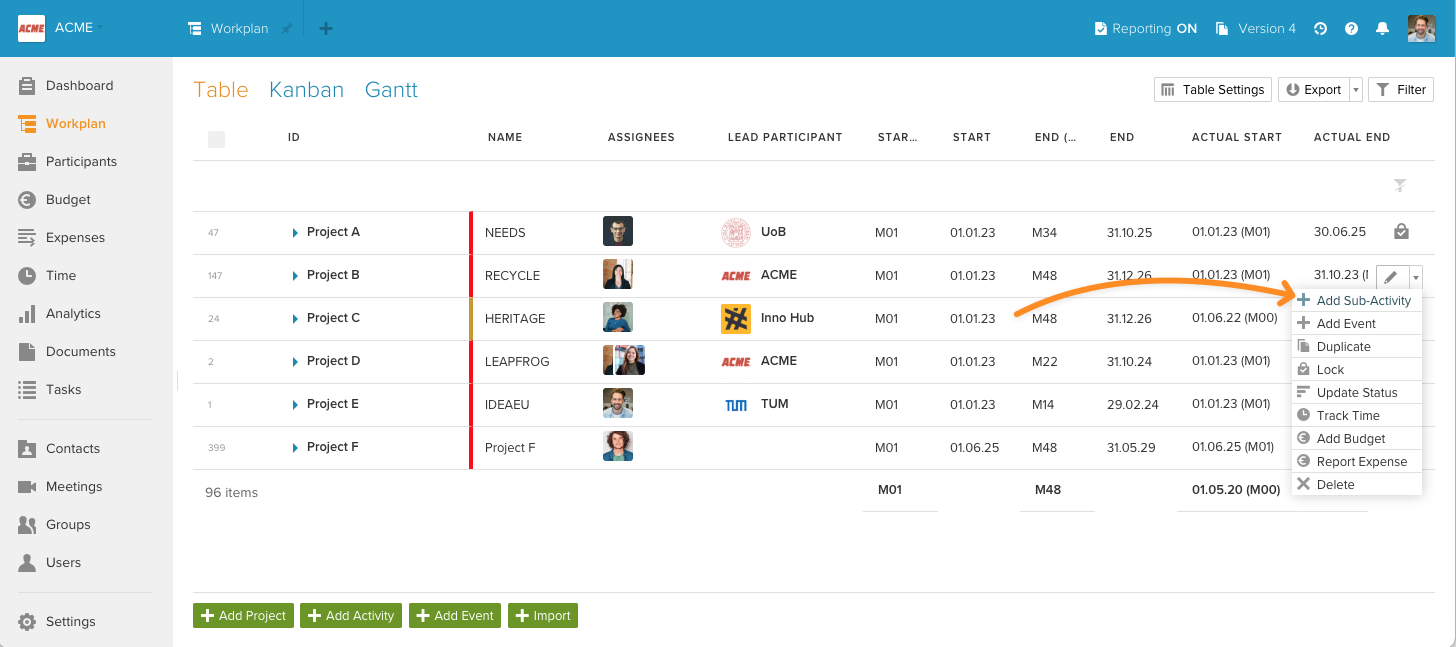
Task: Open version history clock icon
Action: click(x=1321, y=29)
